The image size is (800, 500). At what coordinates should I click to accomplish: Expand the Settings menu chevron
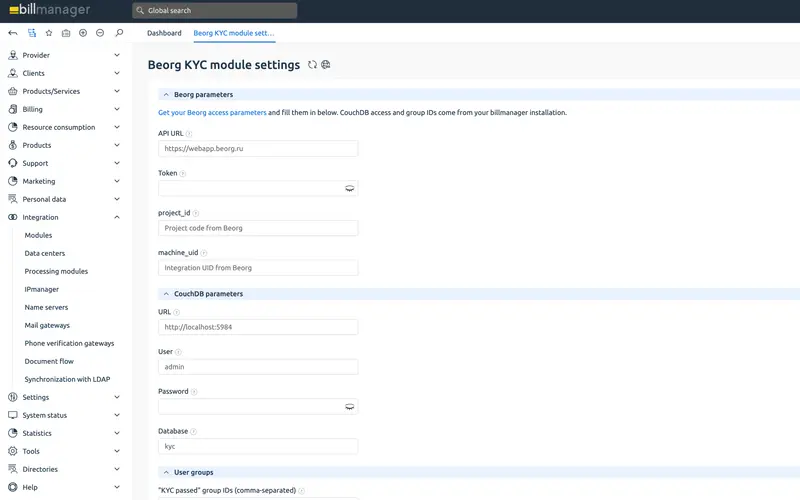tap(117, 397)
